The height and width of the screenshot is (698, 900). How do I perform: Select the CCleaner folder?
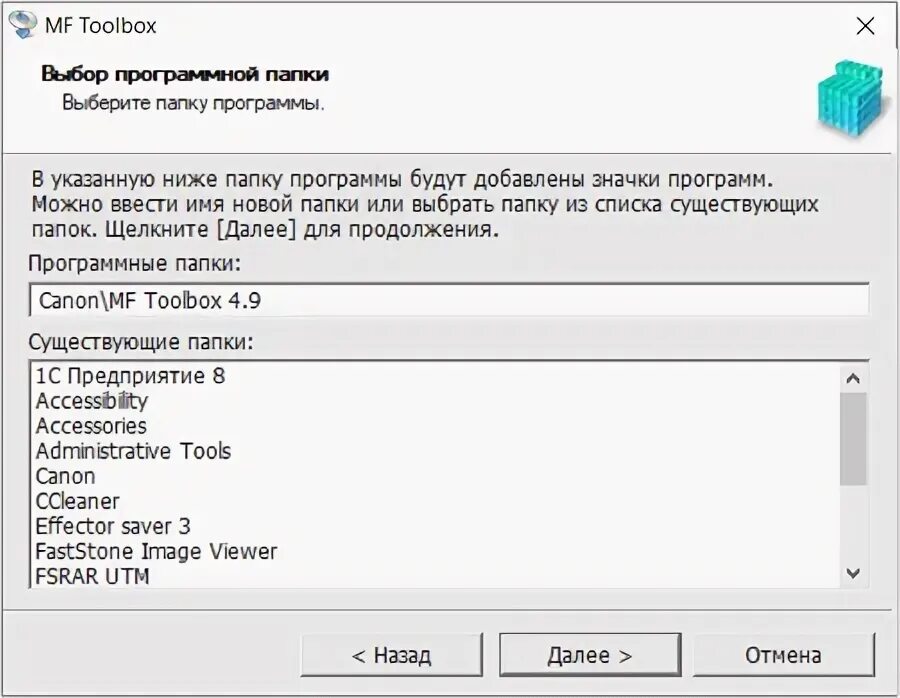(77, 502)
